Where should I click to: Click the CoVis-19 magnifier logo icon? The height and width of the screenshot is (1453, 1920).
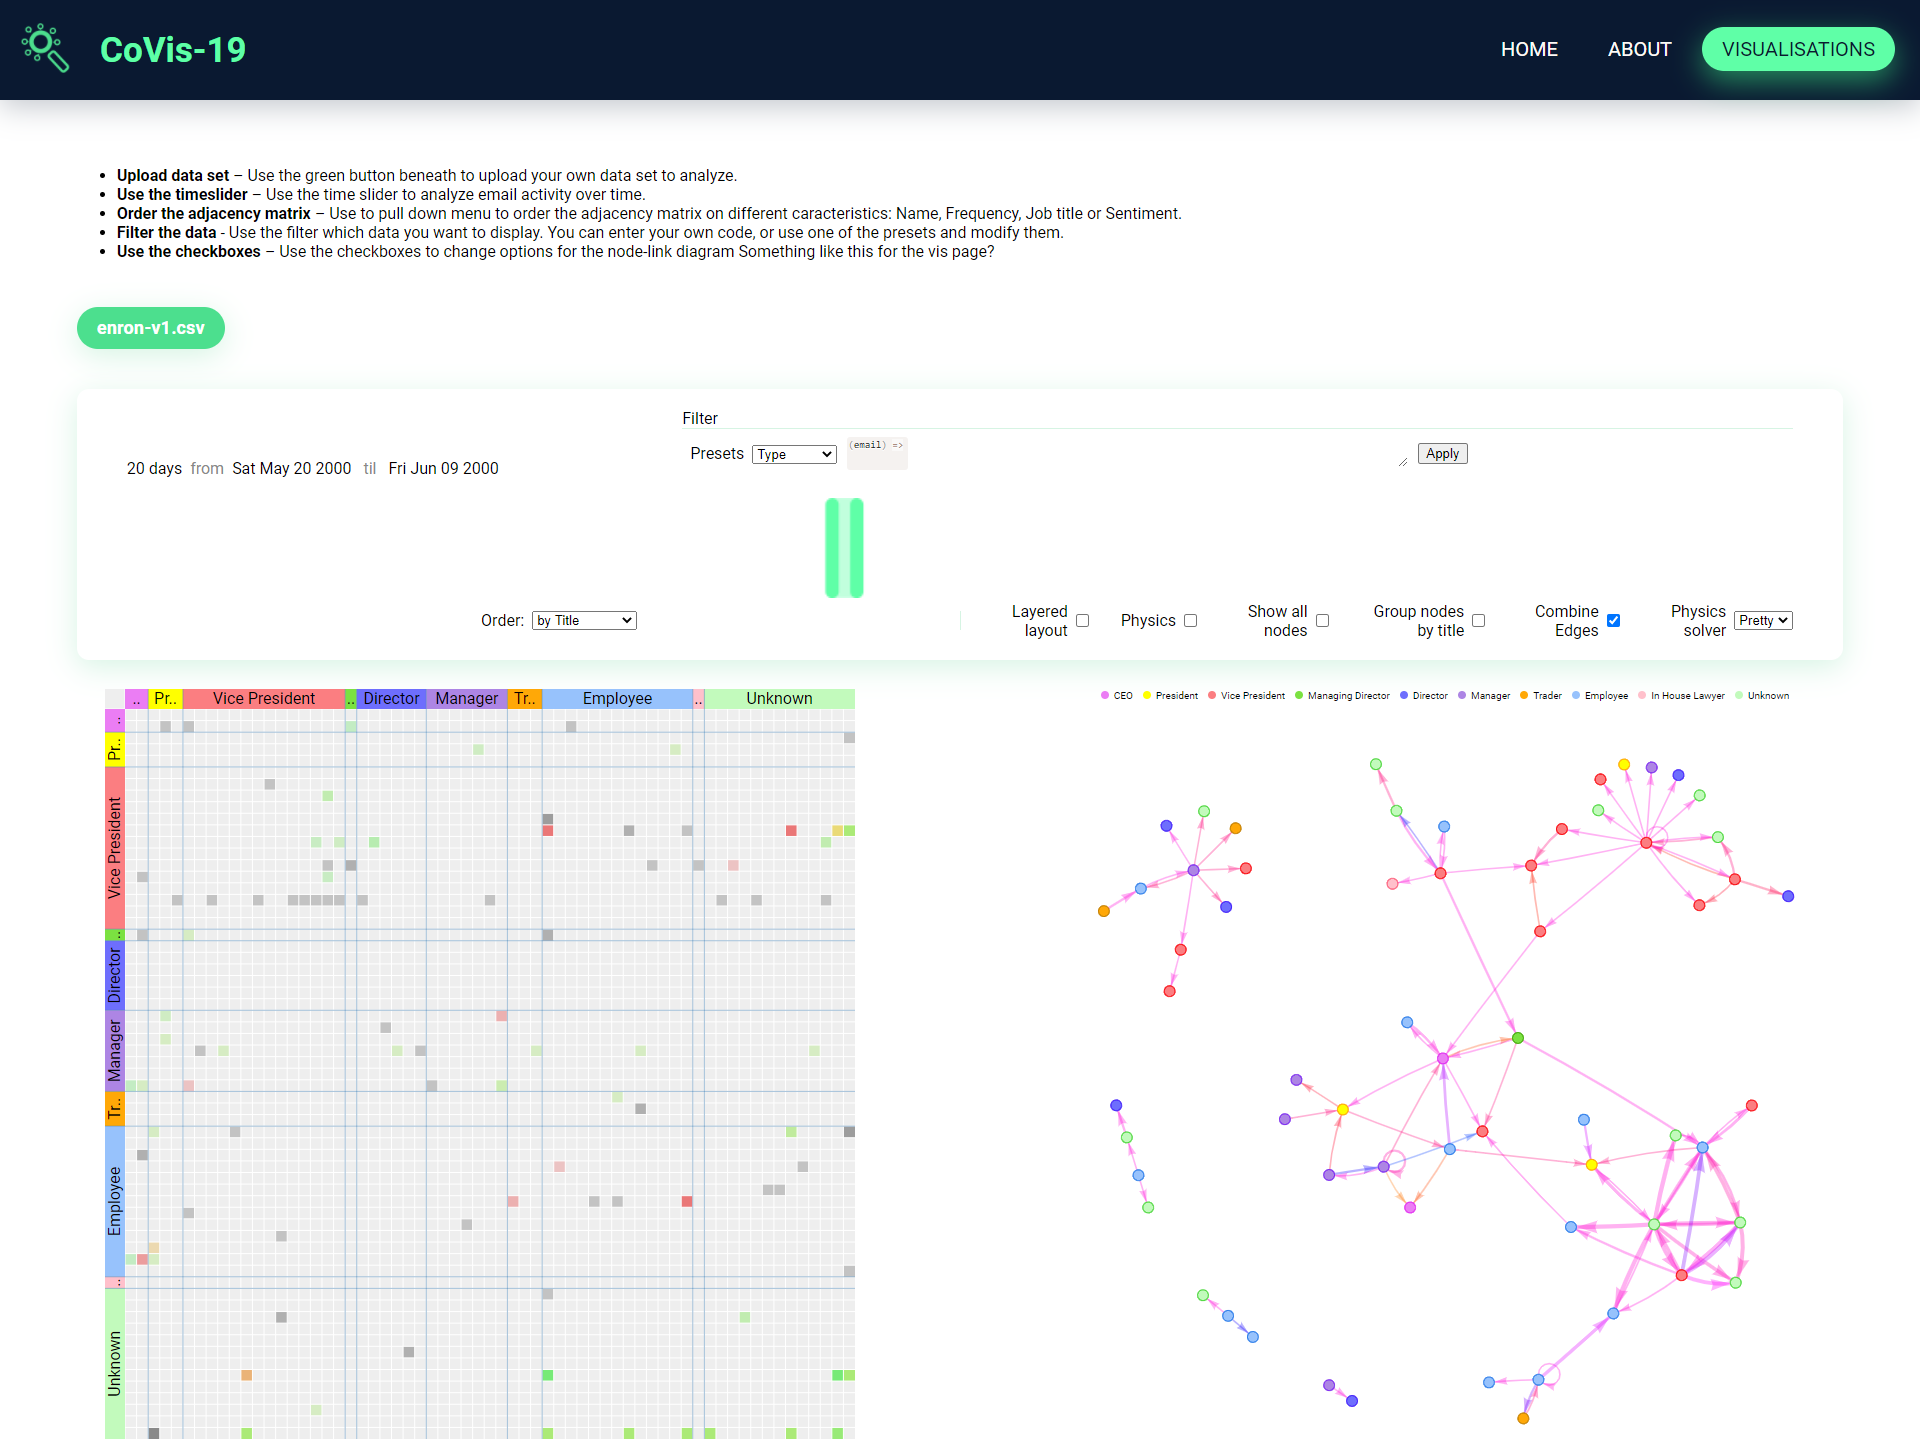46,48
